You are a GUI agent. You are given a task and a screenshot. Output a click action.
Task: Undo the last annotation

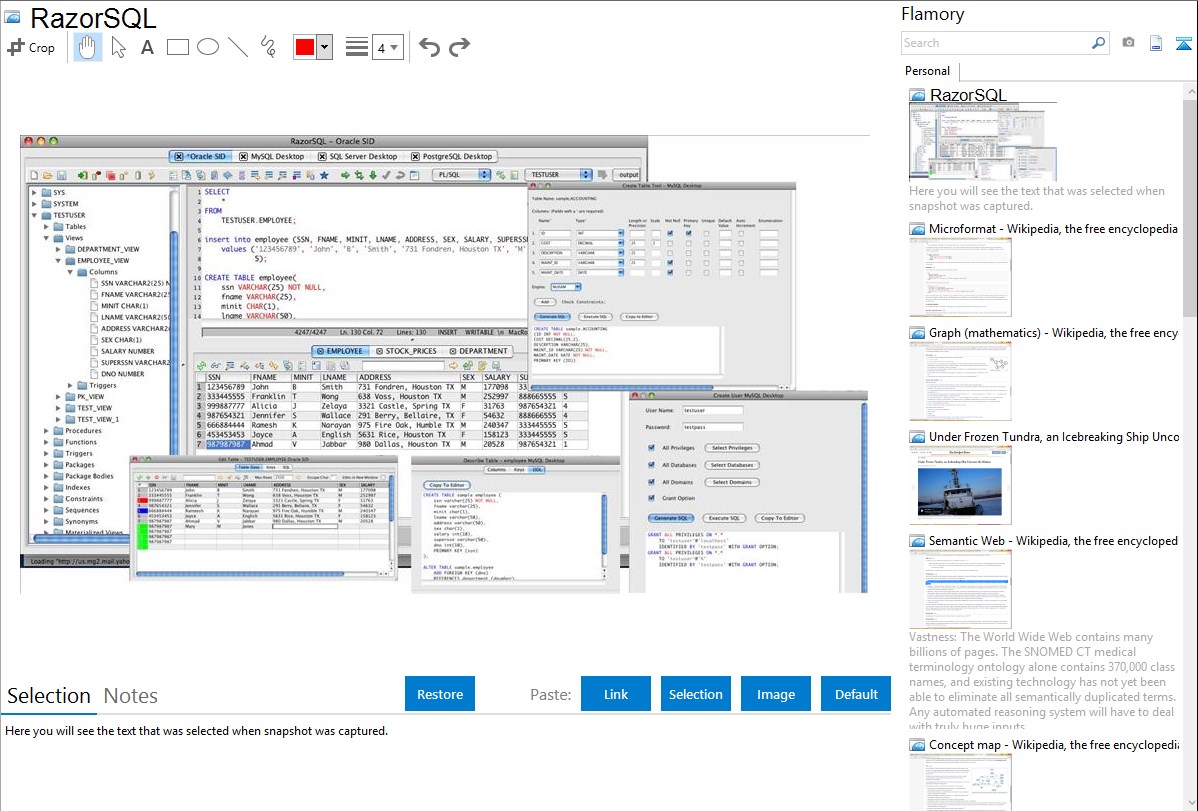(429, 47)
